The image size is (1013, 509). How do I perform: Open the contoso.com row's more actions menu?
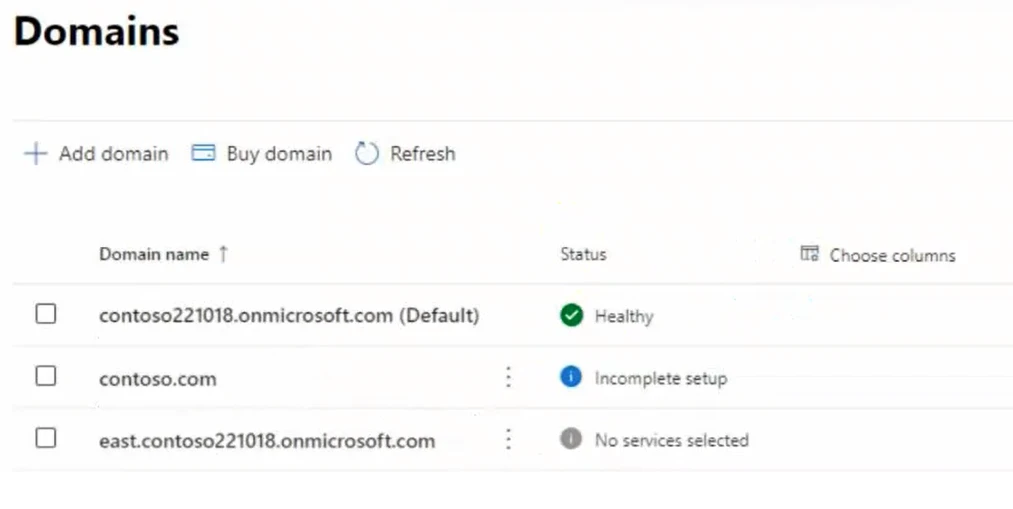[x=508, y=377]
